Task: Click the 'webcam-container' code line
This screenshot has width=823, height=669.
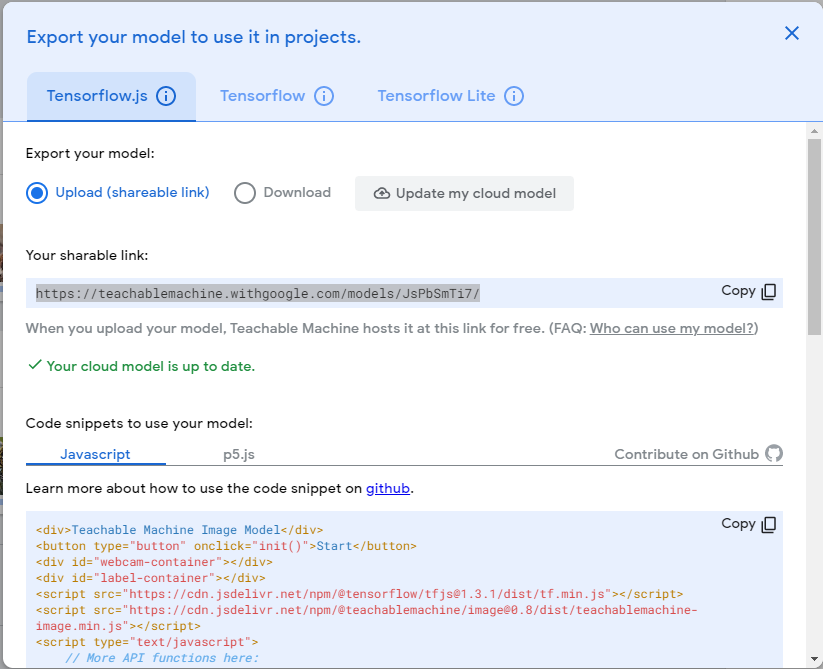Action: coord(154,562)
